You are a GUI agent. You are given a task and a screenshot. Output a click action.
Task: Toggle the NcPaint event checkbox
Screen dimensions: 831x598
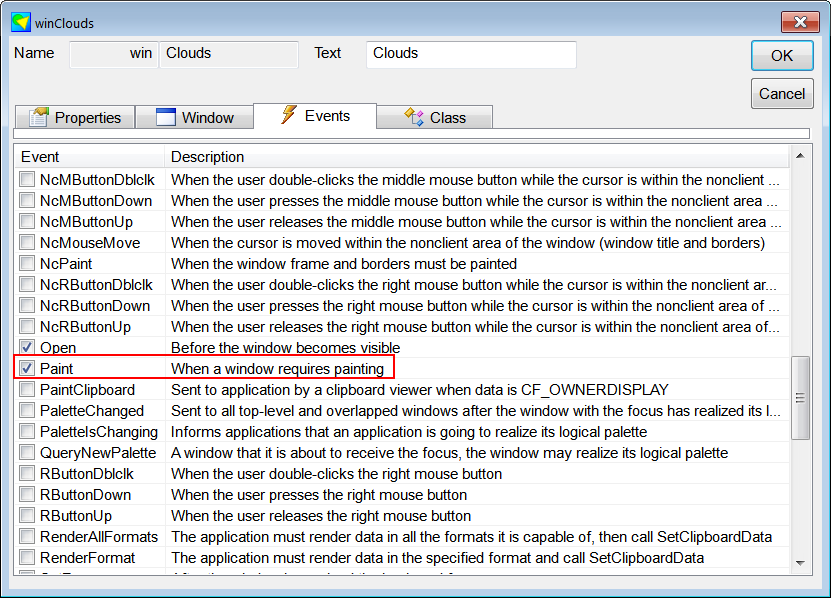[x=27, y=263]
